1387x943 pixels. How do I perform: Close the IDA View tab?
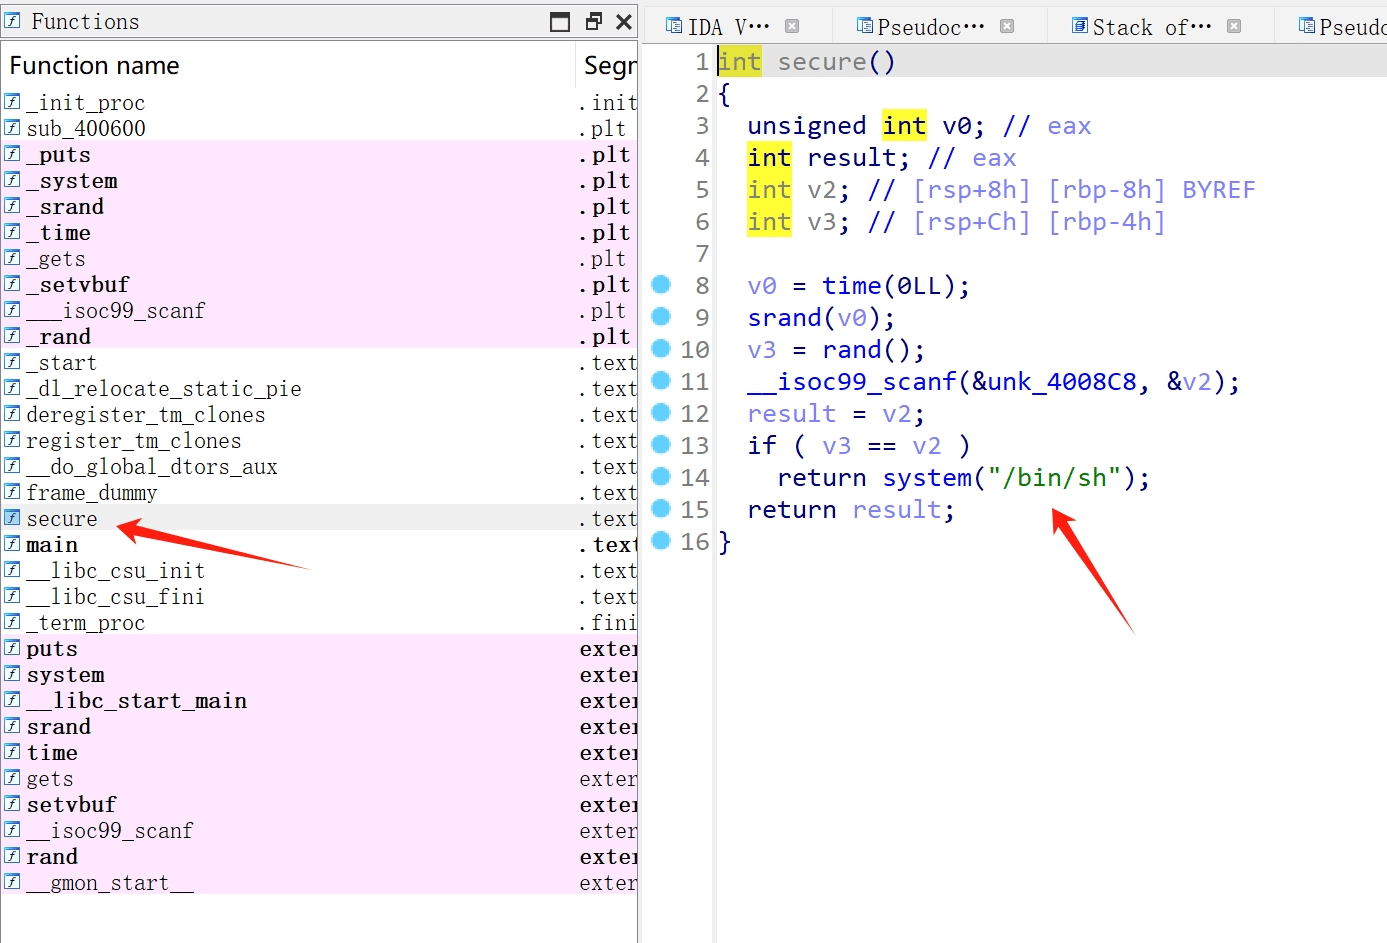(792, 27)
